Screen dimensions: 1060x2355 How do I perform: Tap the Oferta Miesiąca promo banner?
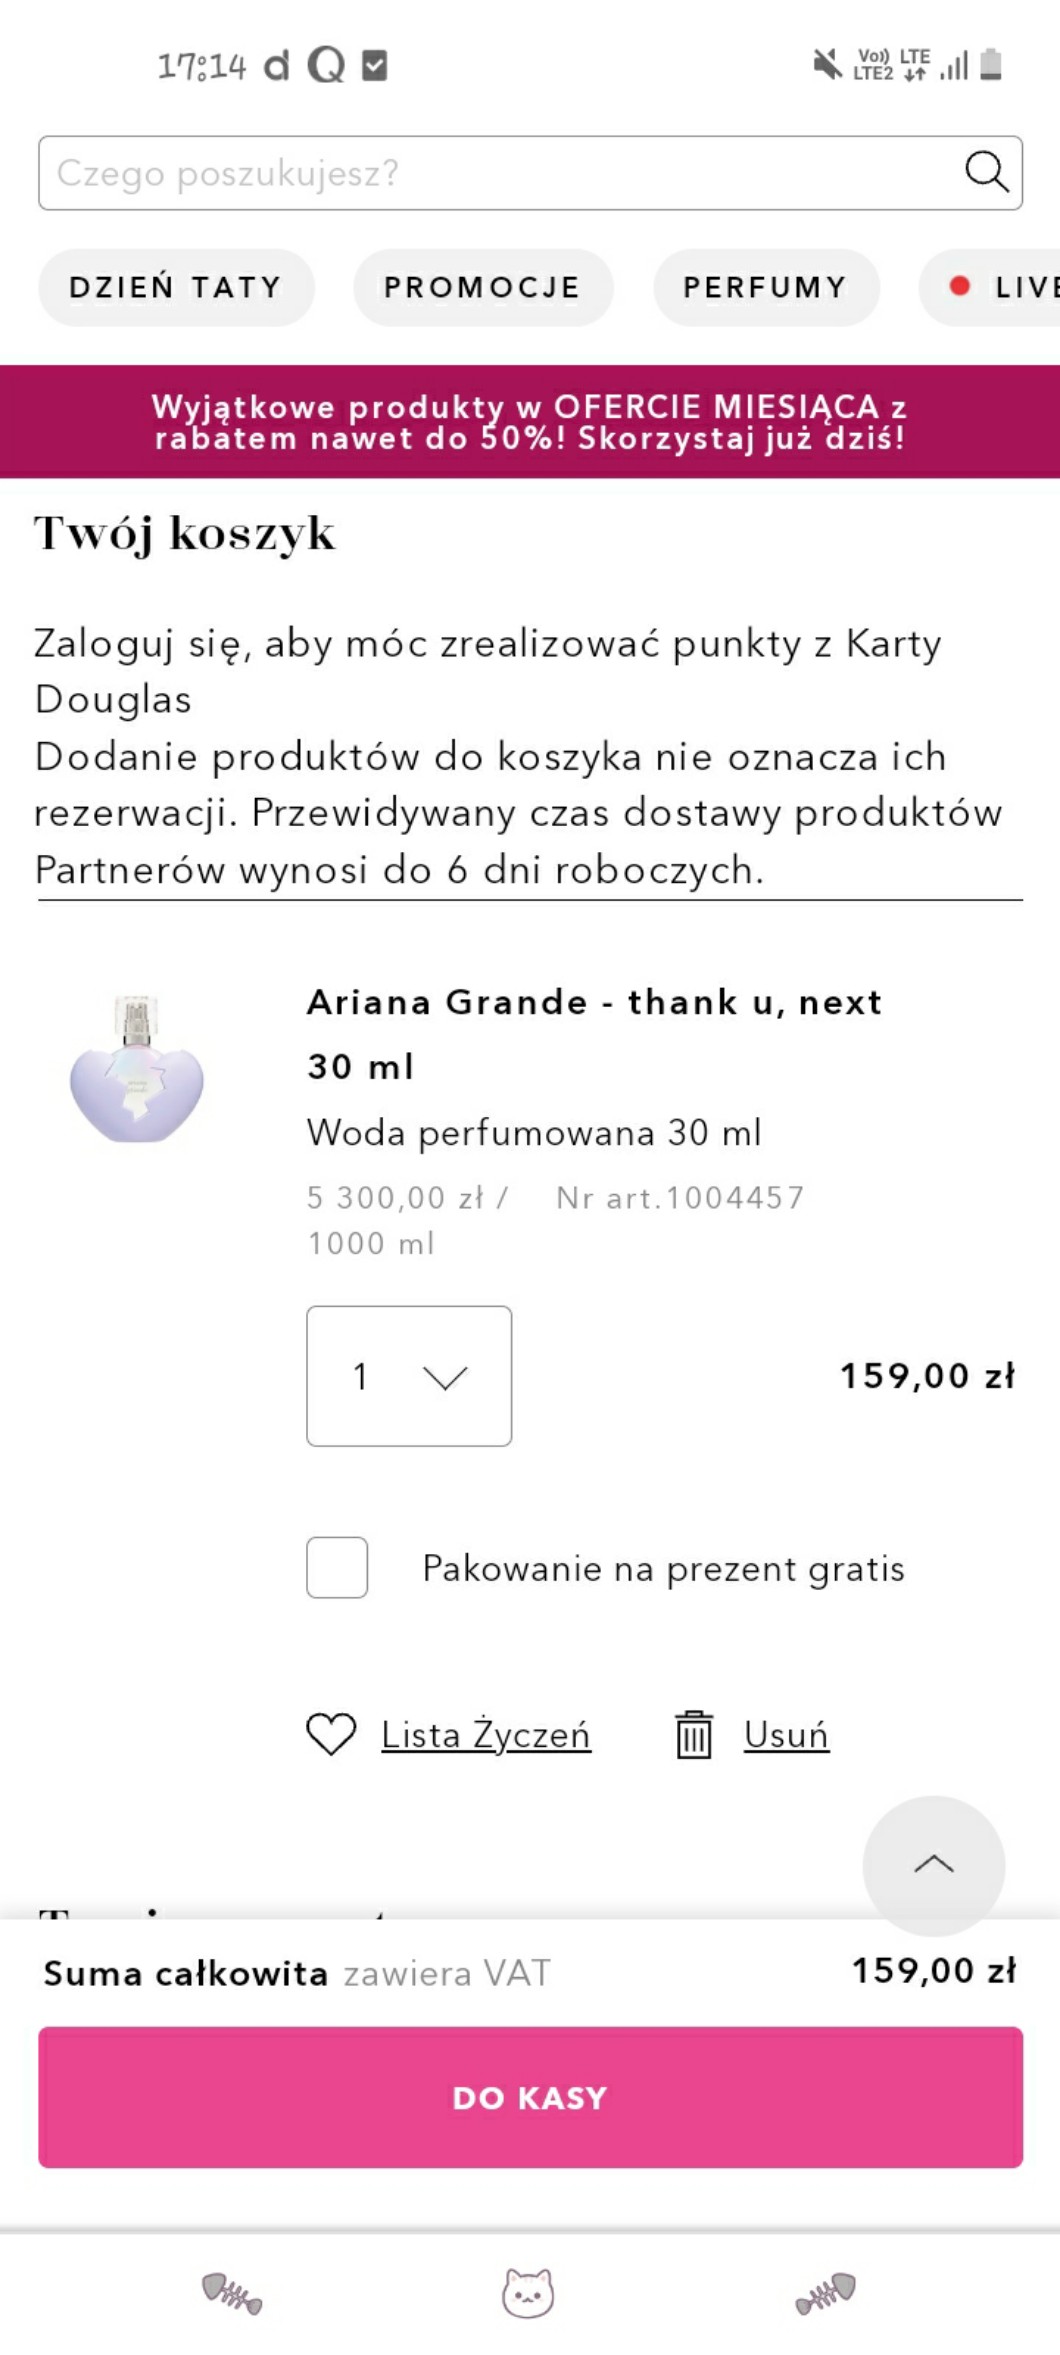point(530,422)
